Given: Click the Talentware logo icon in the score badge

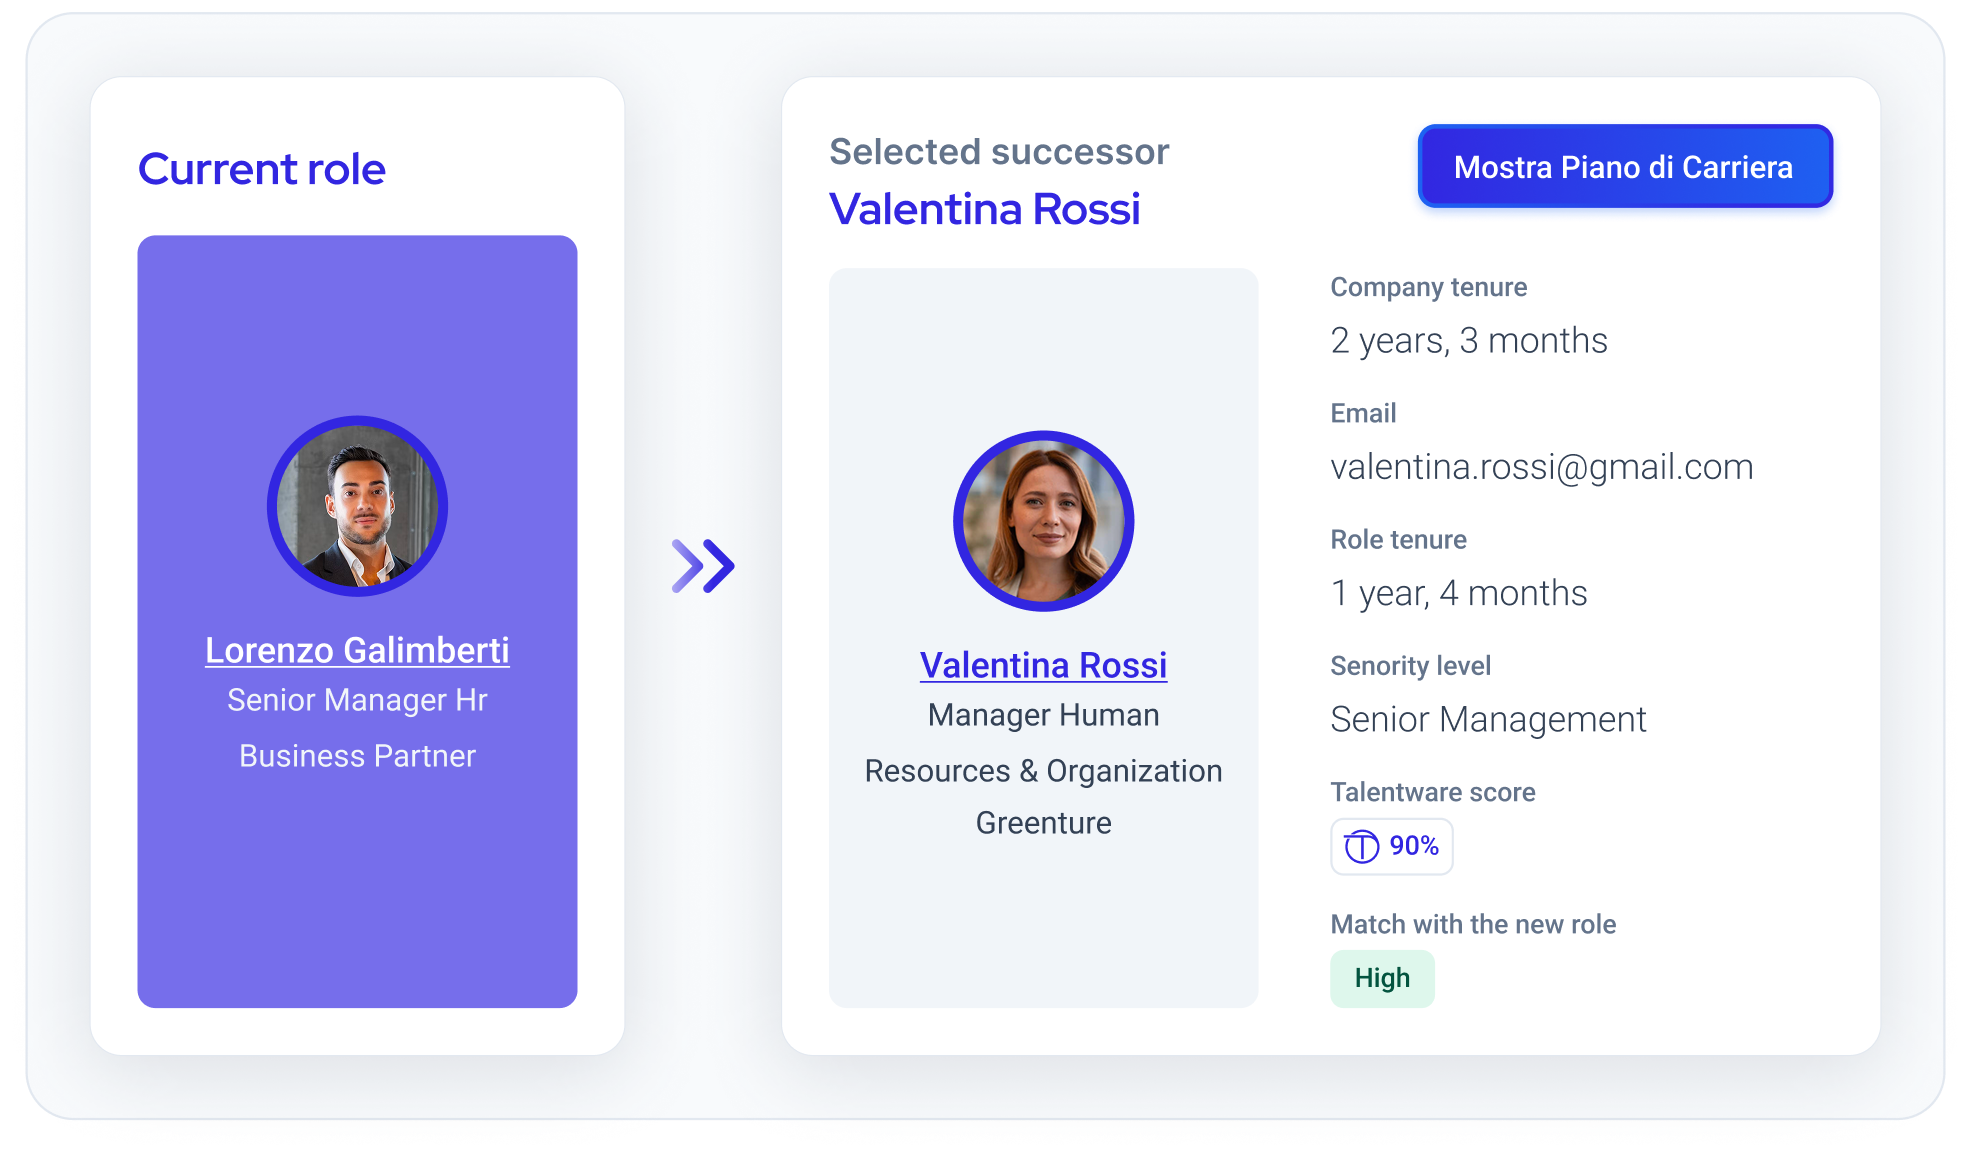Looking at the screenshot, I should click(x=1361, y=847).
